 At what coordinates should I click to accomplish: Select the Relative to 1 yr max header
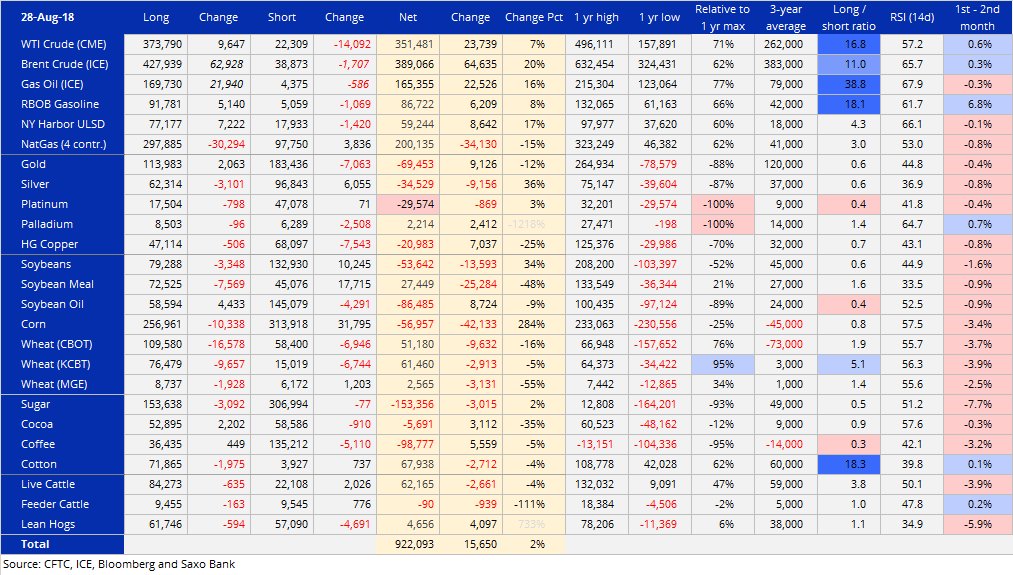tap(722, 17)
